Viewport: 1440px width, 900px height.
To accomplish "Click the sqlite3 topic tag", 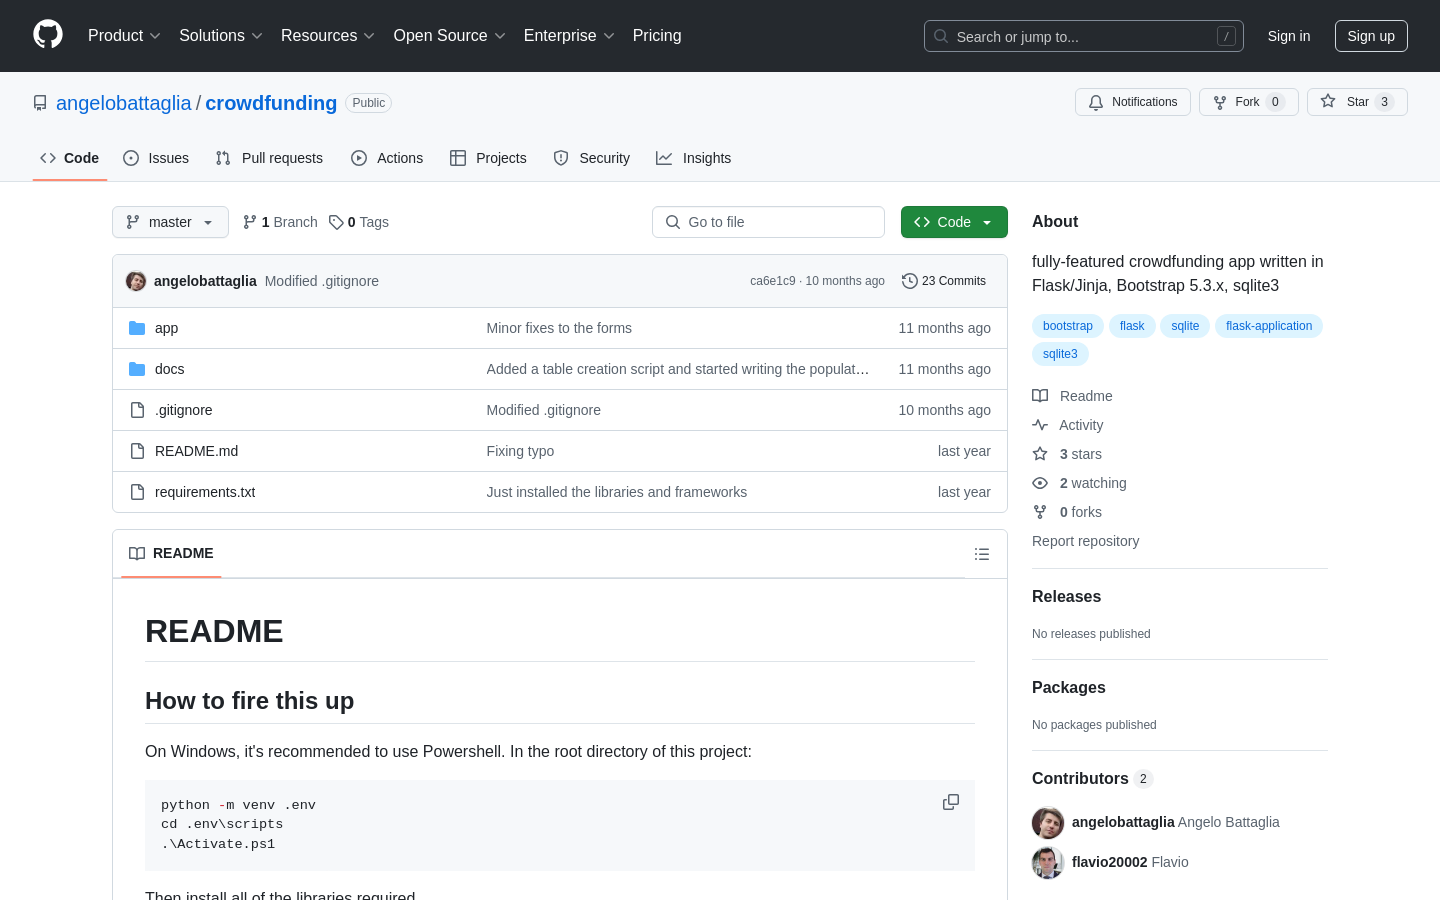I will [1060, 354].
